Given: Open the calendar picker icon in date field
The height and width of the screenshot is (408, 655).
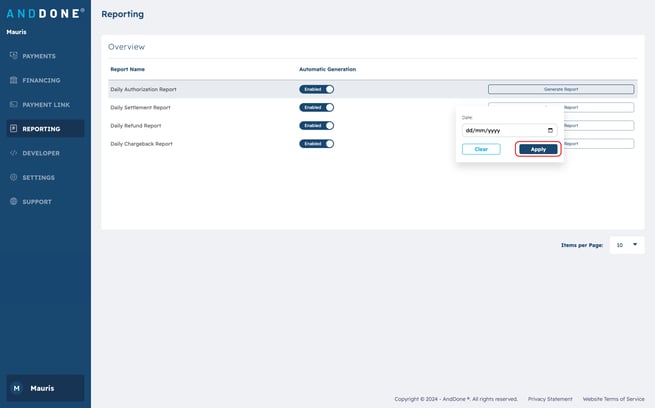Looking at the screenshot, I should pyautogui.click(x=550, y=130).
